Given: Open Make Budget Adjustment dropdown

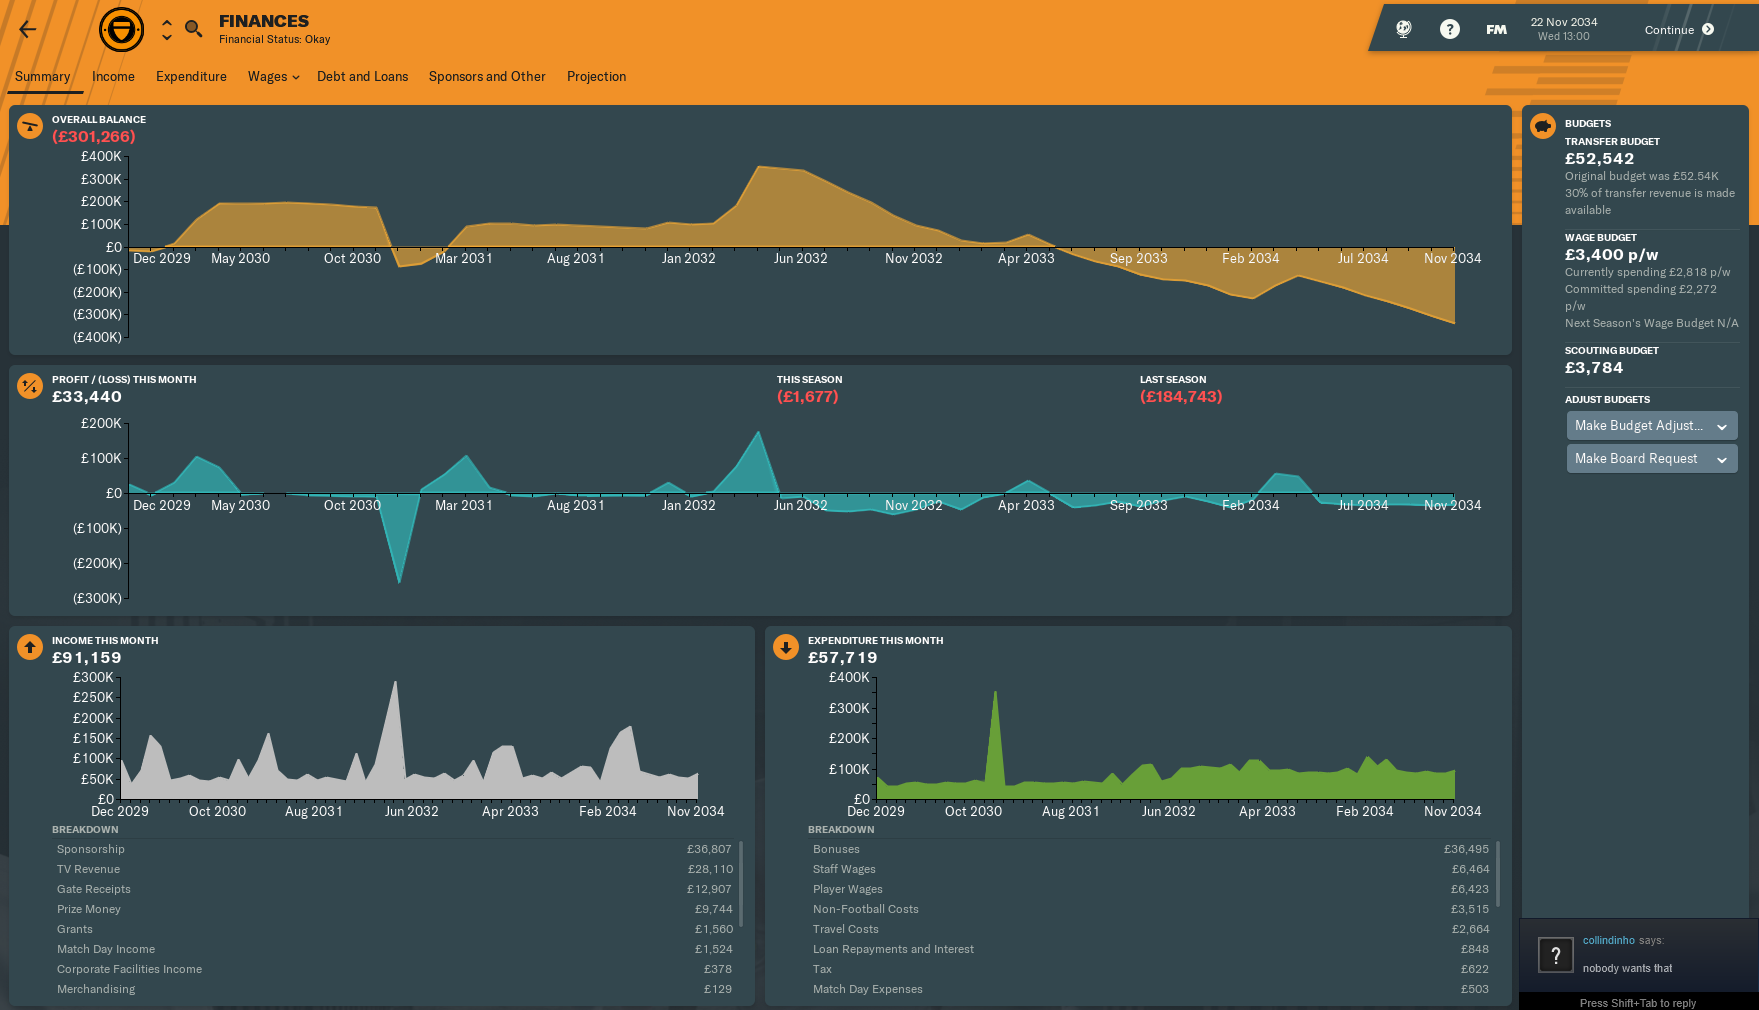Looking at the screenshot, I should tap(1652, 426).
